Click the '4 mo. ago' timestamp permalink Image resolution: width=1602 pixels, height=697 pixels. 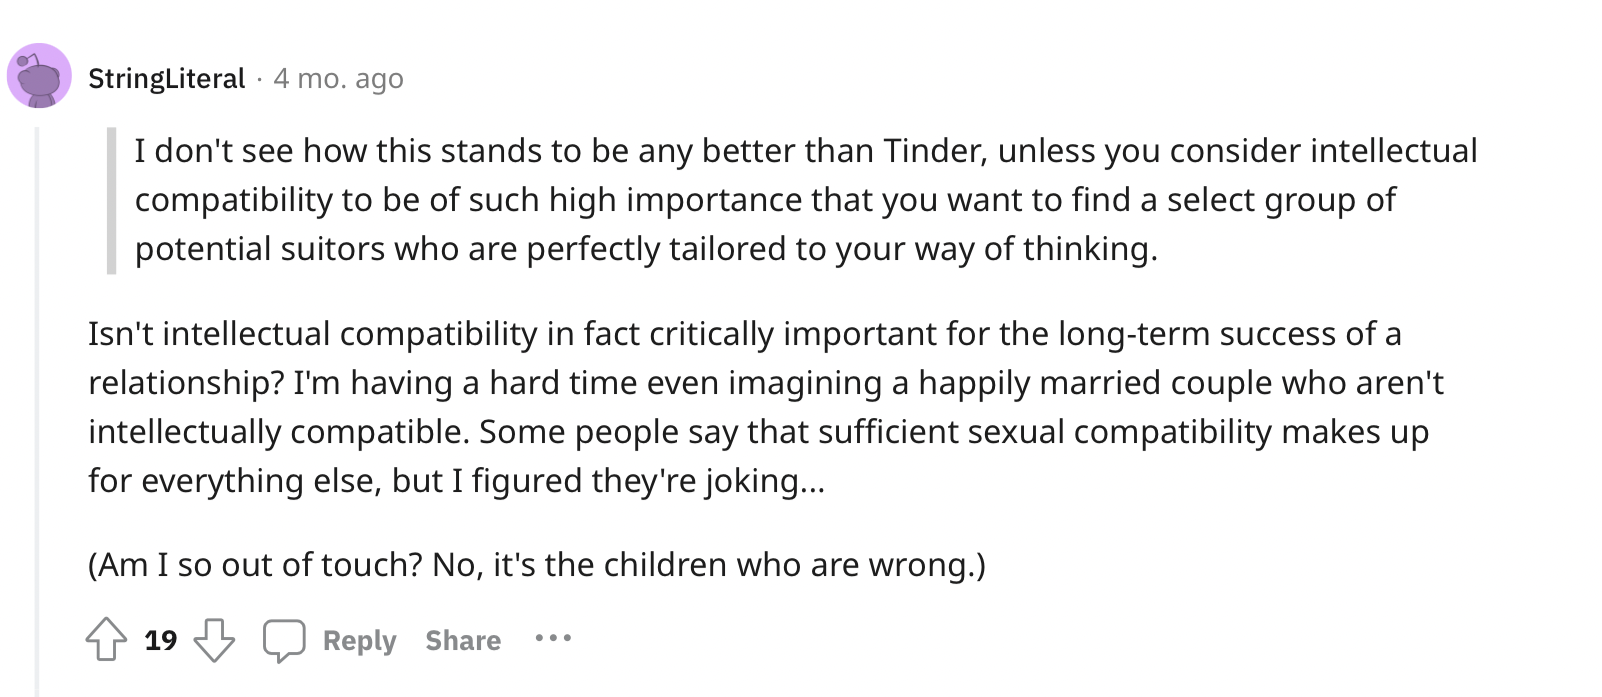click(338, 78)
